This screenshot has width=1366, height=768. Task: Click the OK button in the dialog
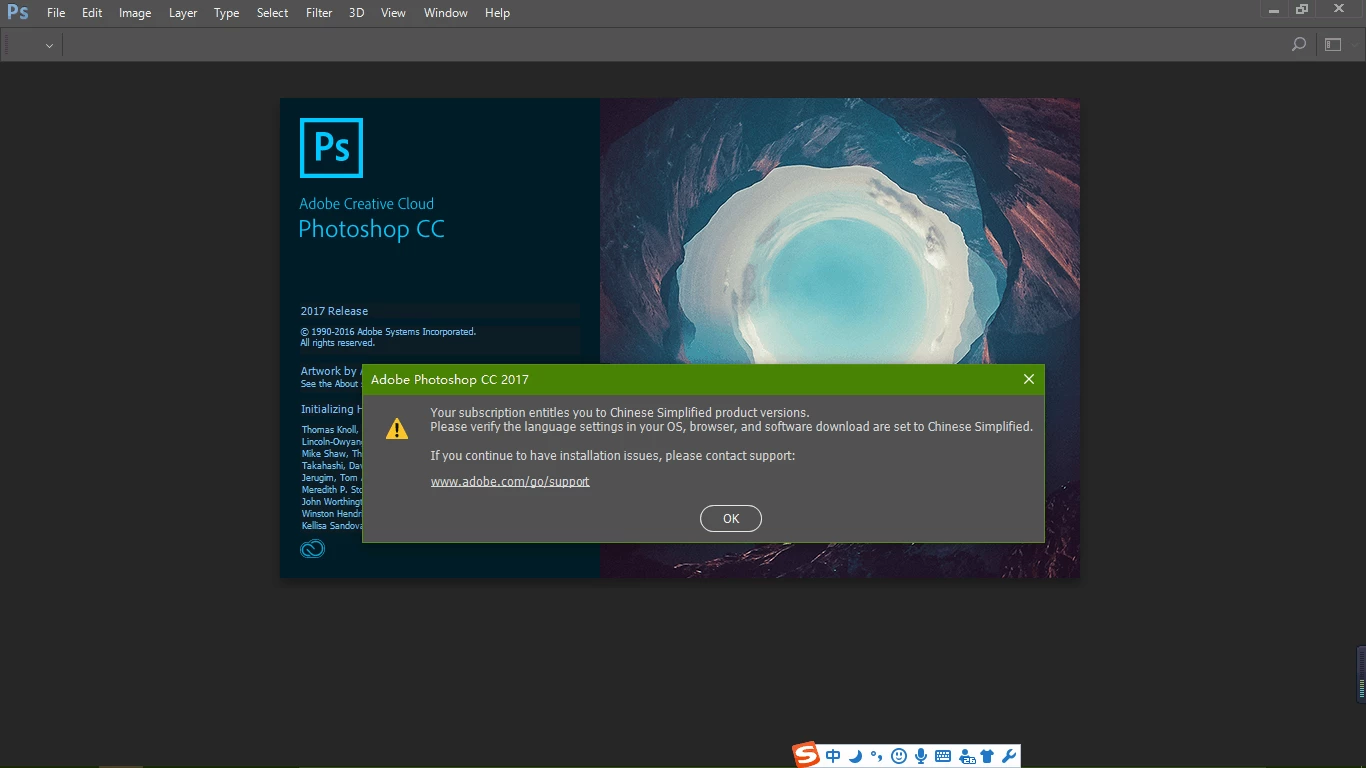click(731, 518)
